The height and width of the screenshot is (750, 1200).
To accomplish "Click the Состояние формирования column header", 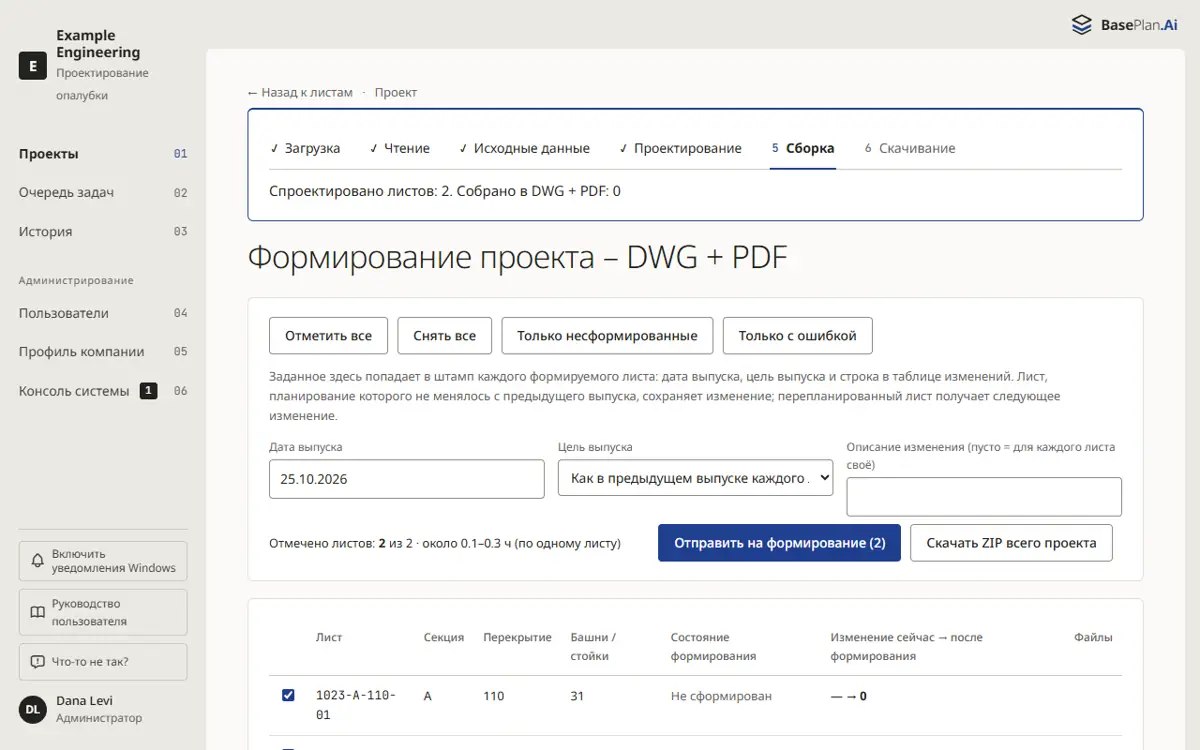I will point(713,646).
